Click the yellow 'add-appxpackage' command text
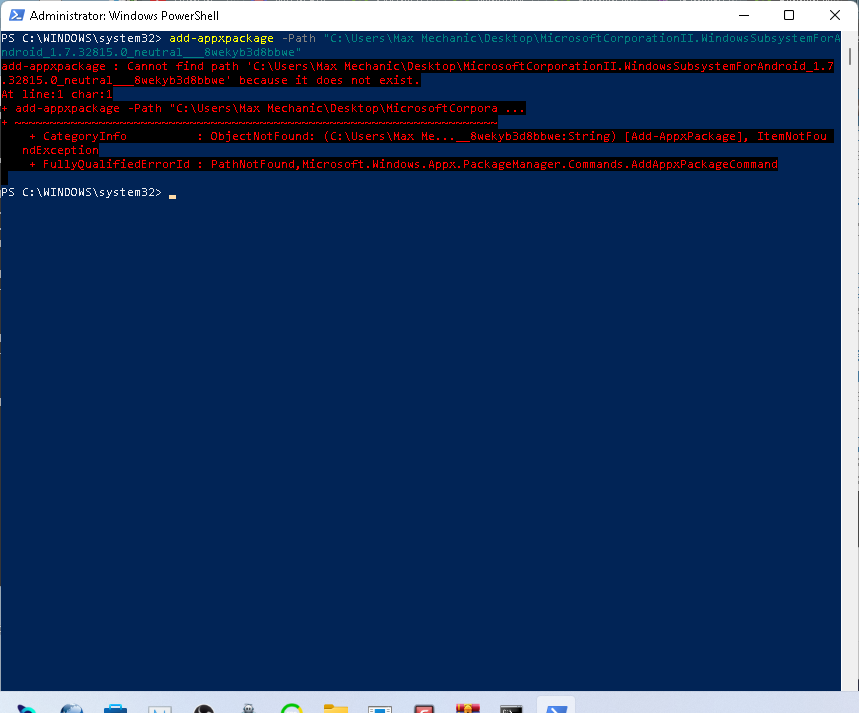The height and width of the screenshot is (713, 859). (x=221, y=38)
